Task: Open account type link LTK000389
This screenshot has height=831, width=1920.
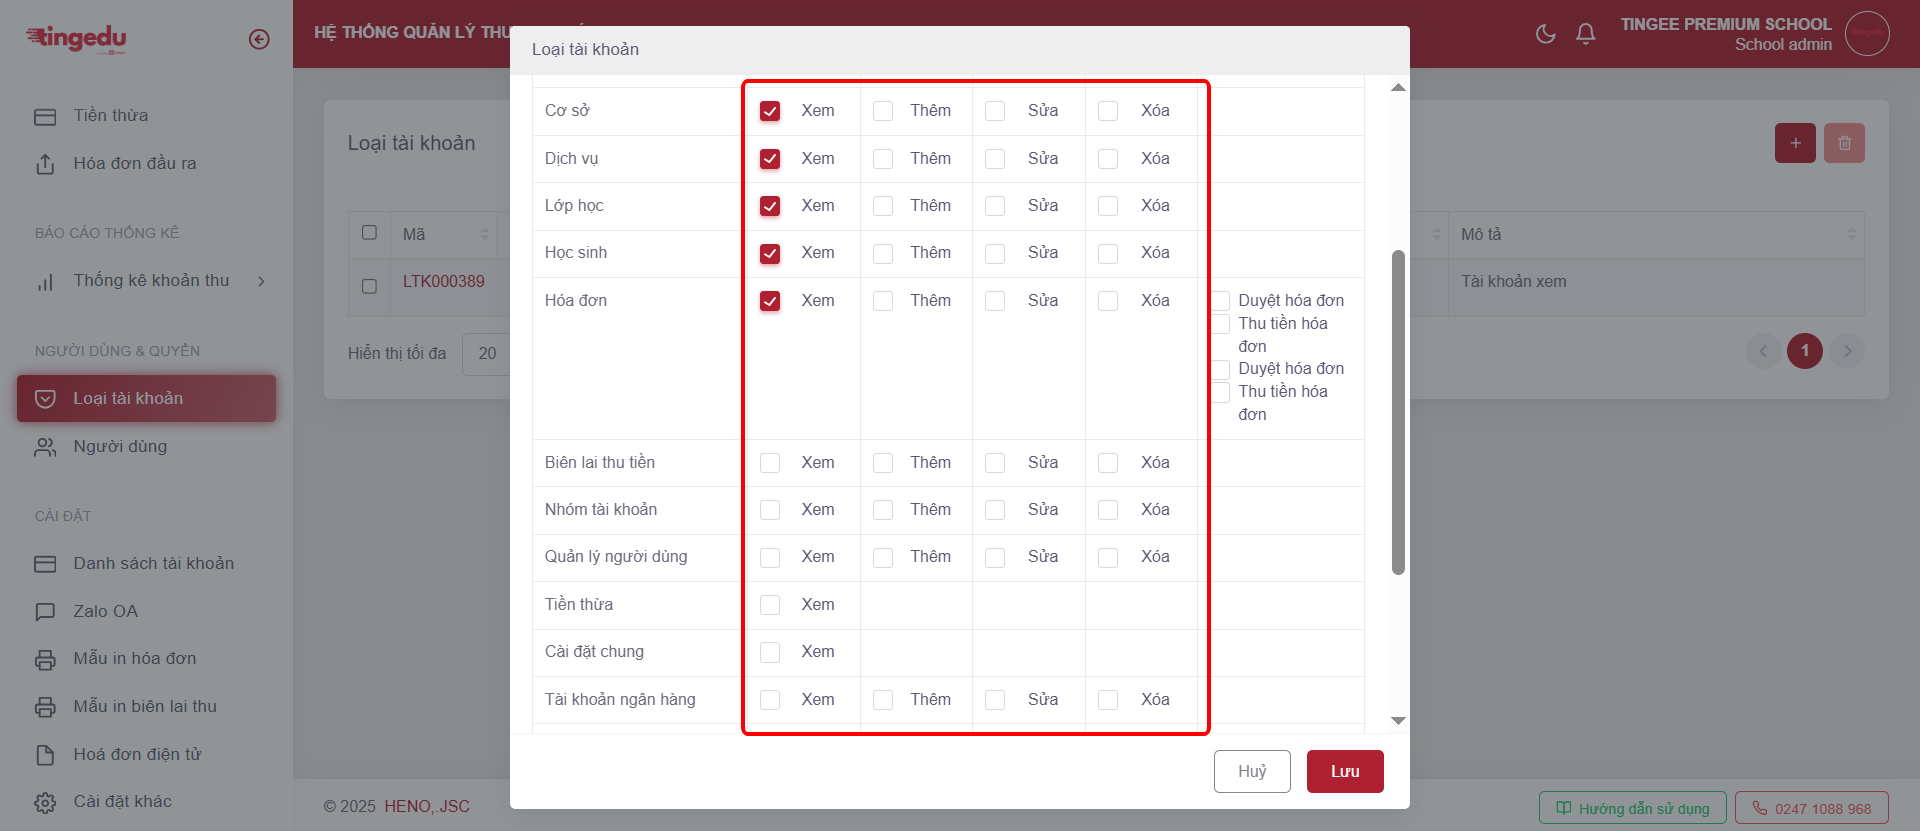Action: [443, 281]
